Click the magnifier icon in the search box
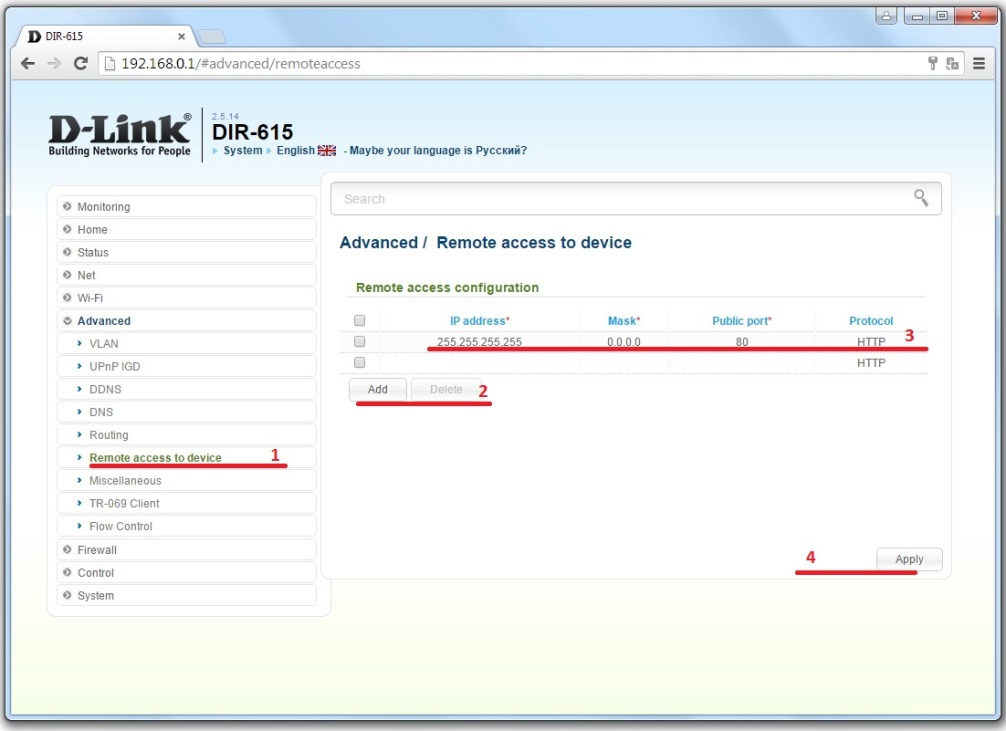The height and width of the screenshot is (731, 1006). 921,198
